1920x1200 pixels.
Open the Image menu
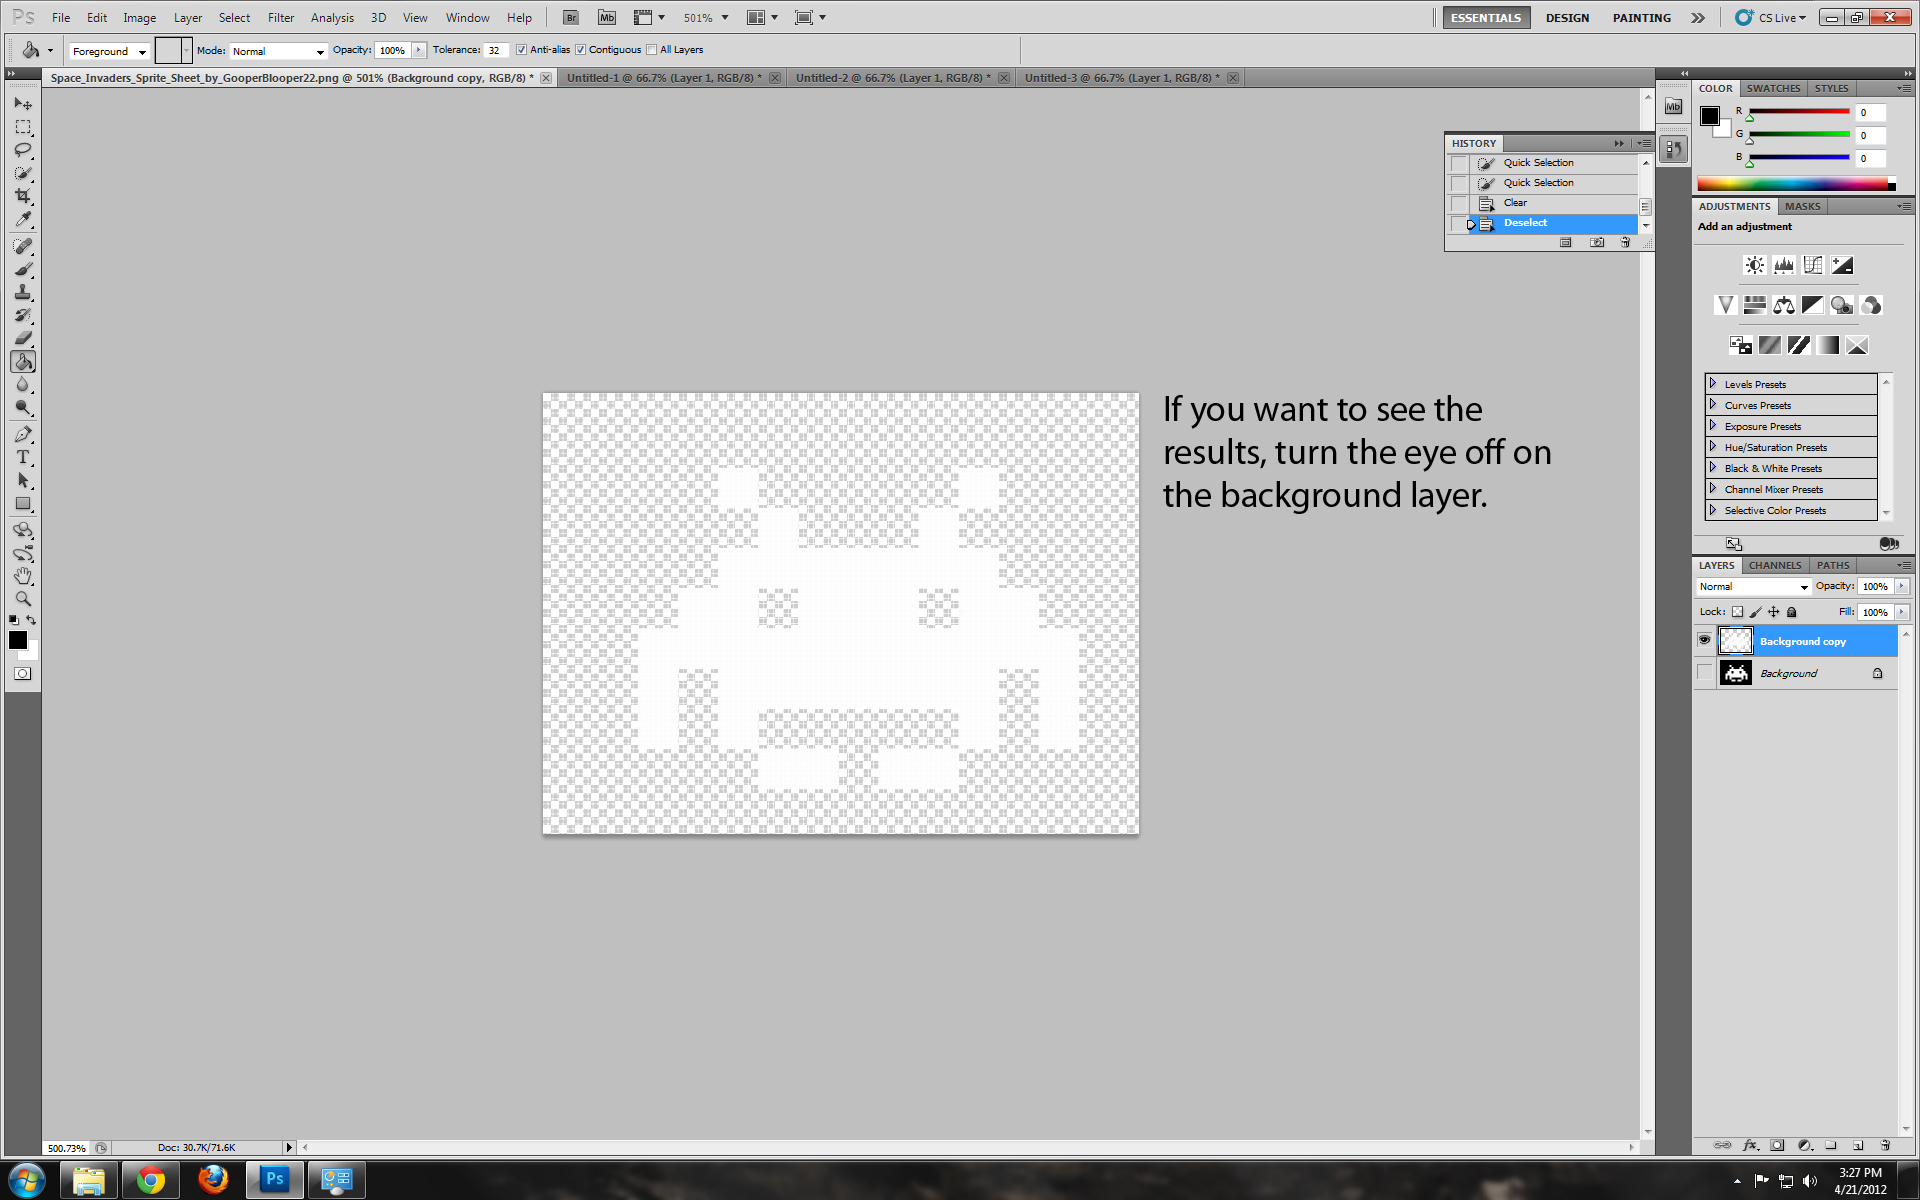[139, 18]
